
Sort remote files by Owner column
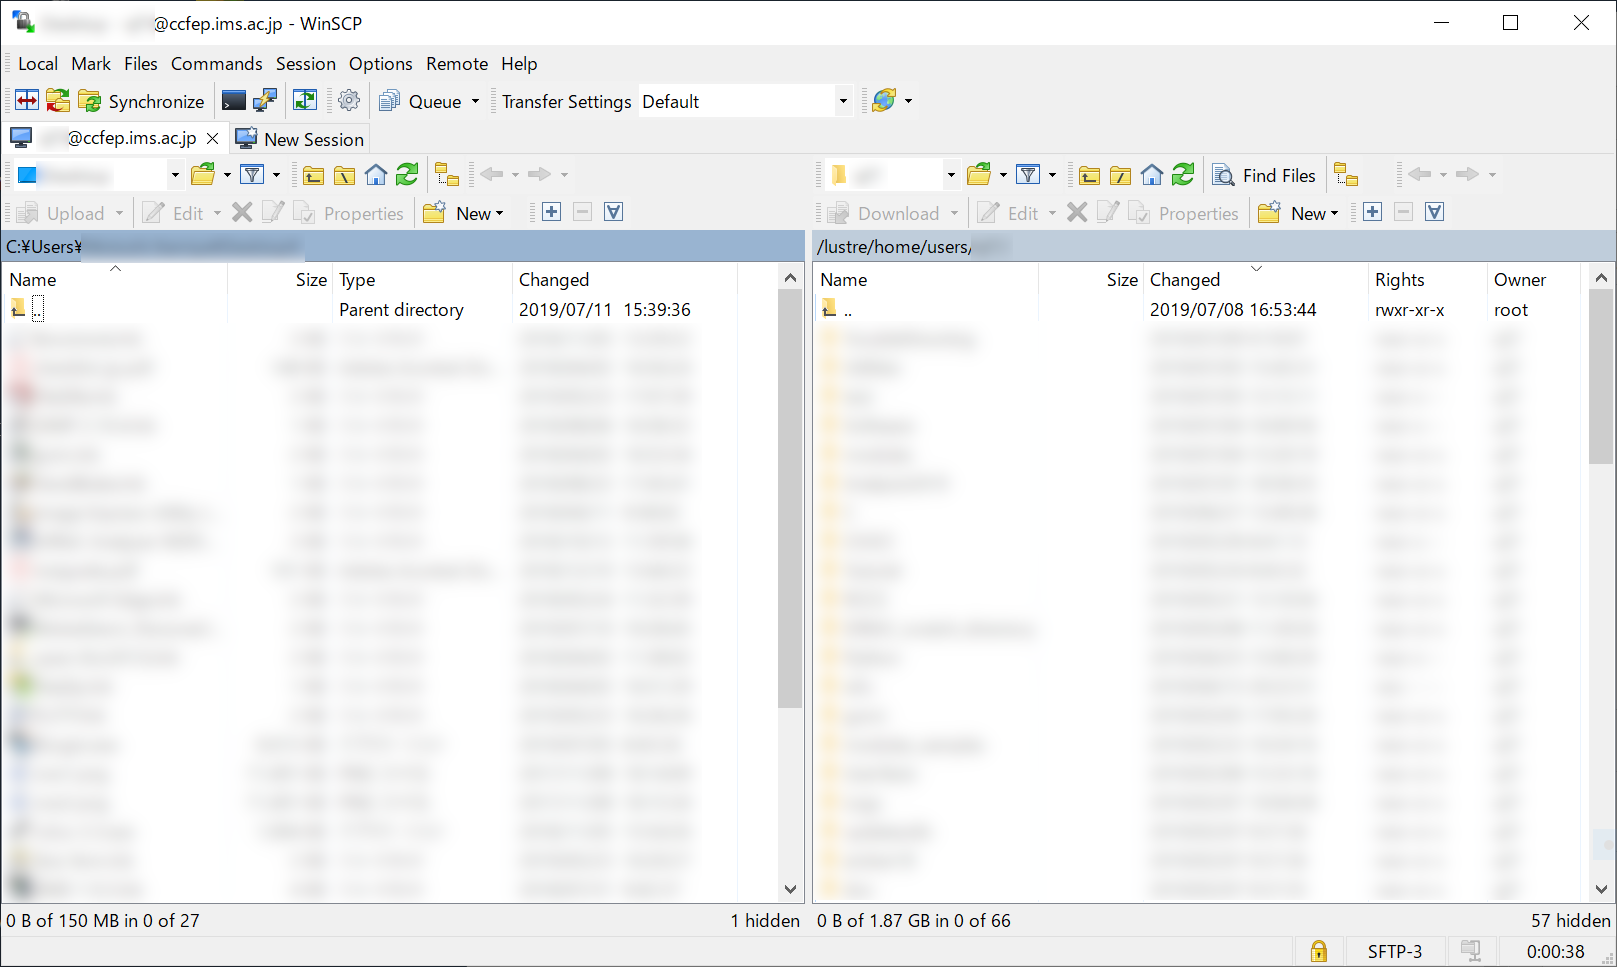tap(1535, 280)
